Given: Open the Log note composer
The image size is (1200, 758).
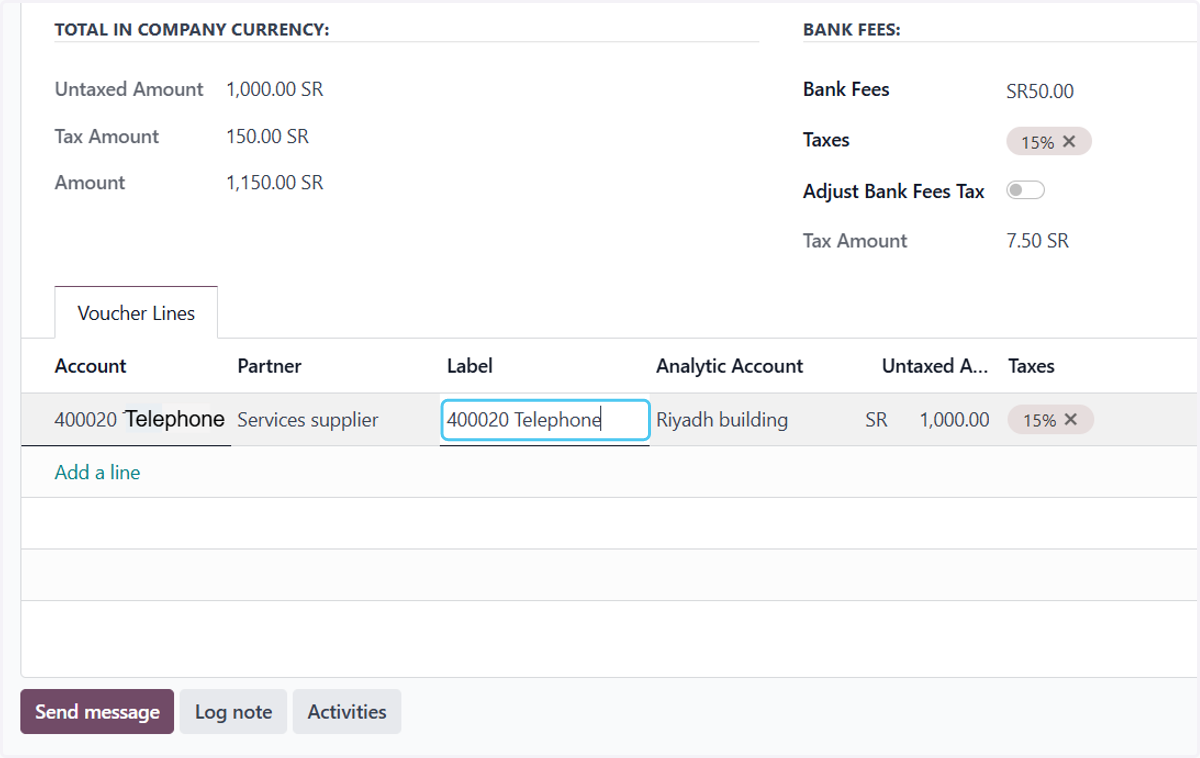Looking at the screenshot, I should click(x=233, y=712).
